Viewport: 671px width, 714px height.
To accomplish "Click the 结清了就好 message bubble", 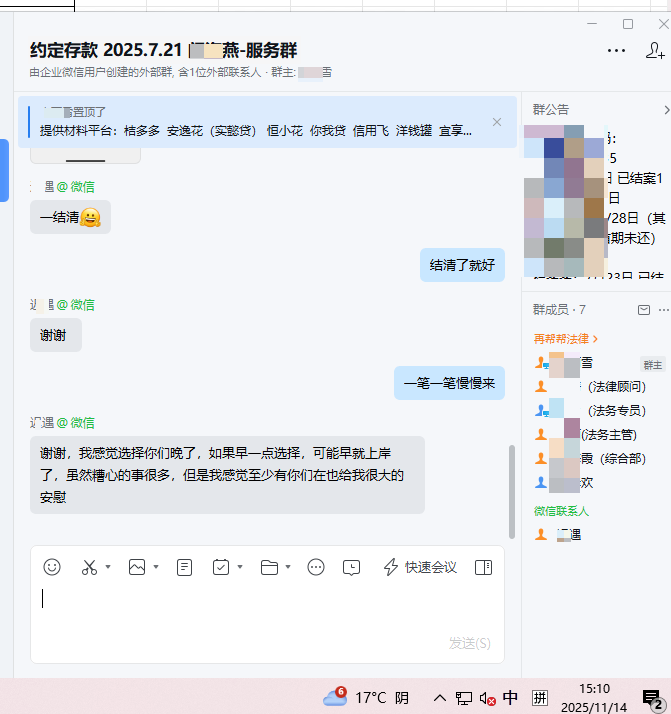I will (x=462, y=265).
